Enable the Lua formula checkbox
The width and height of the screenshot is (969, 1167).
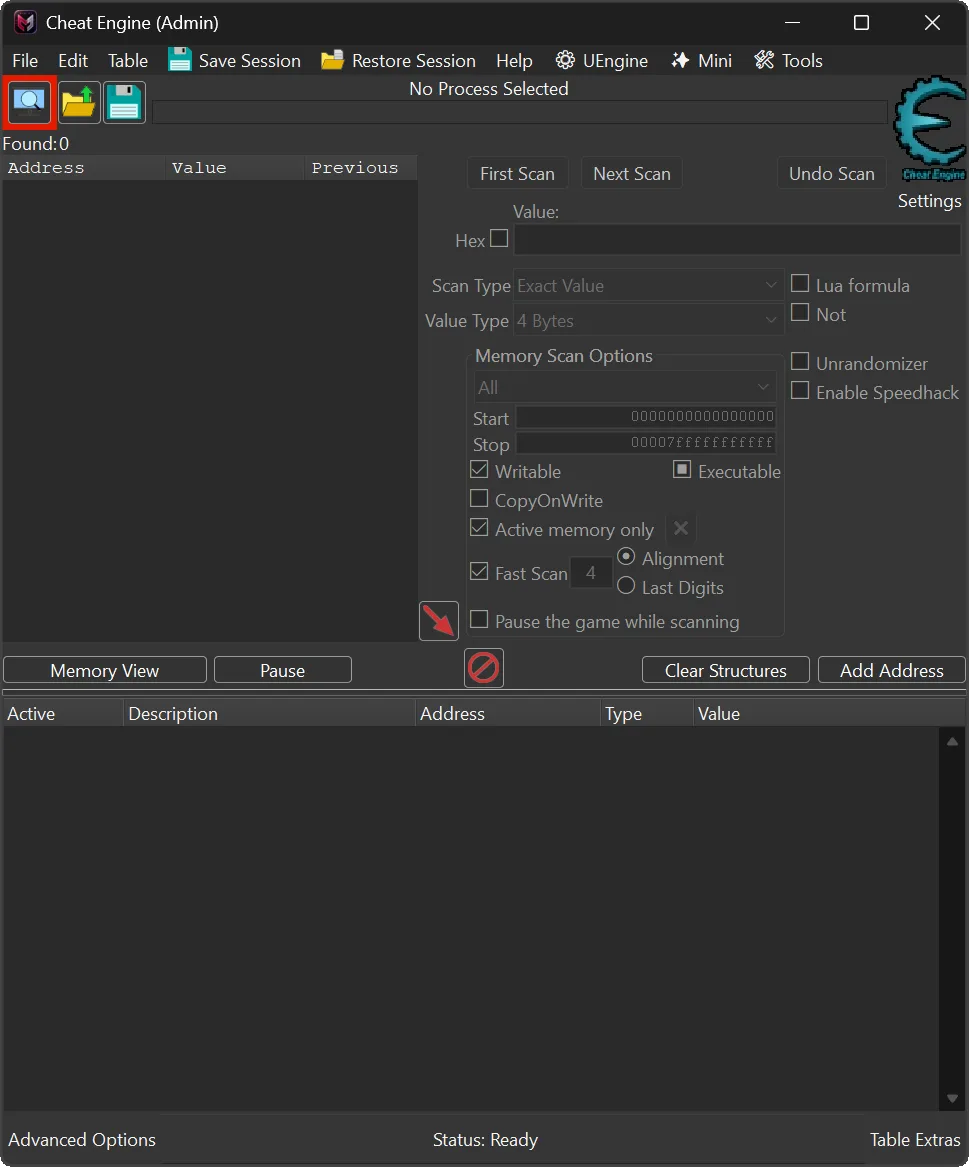800,284
